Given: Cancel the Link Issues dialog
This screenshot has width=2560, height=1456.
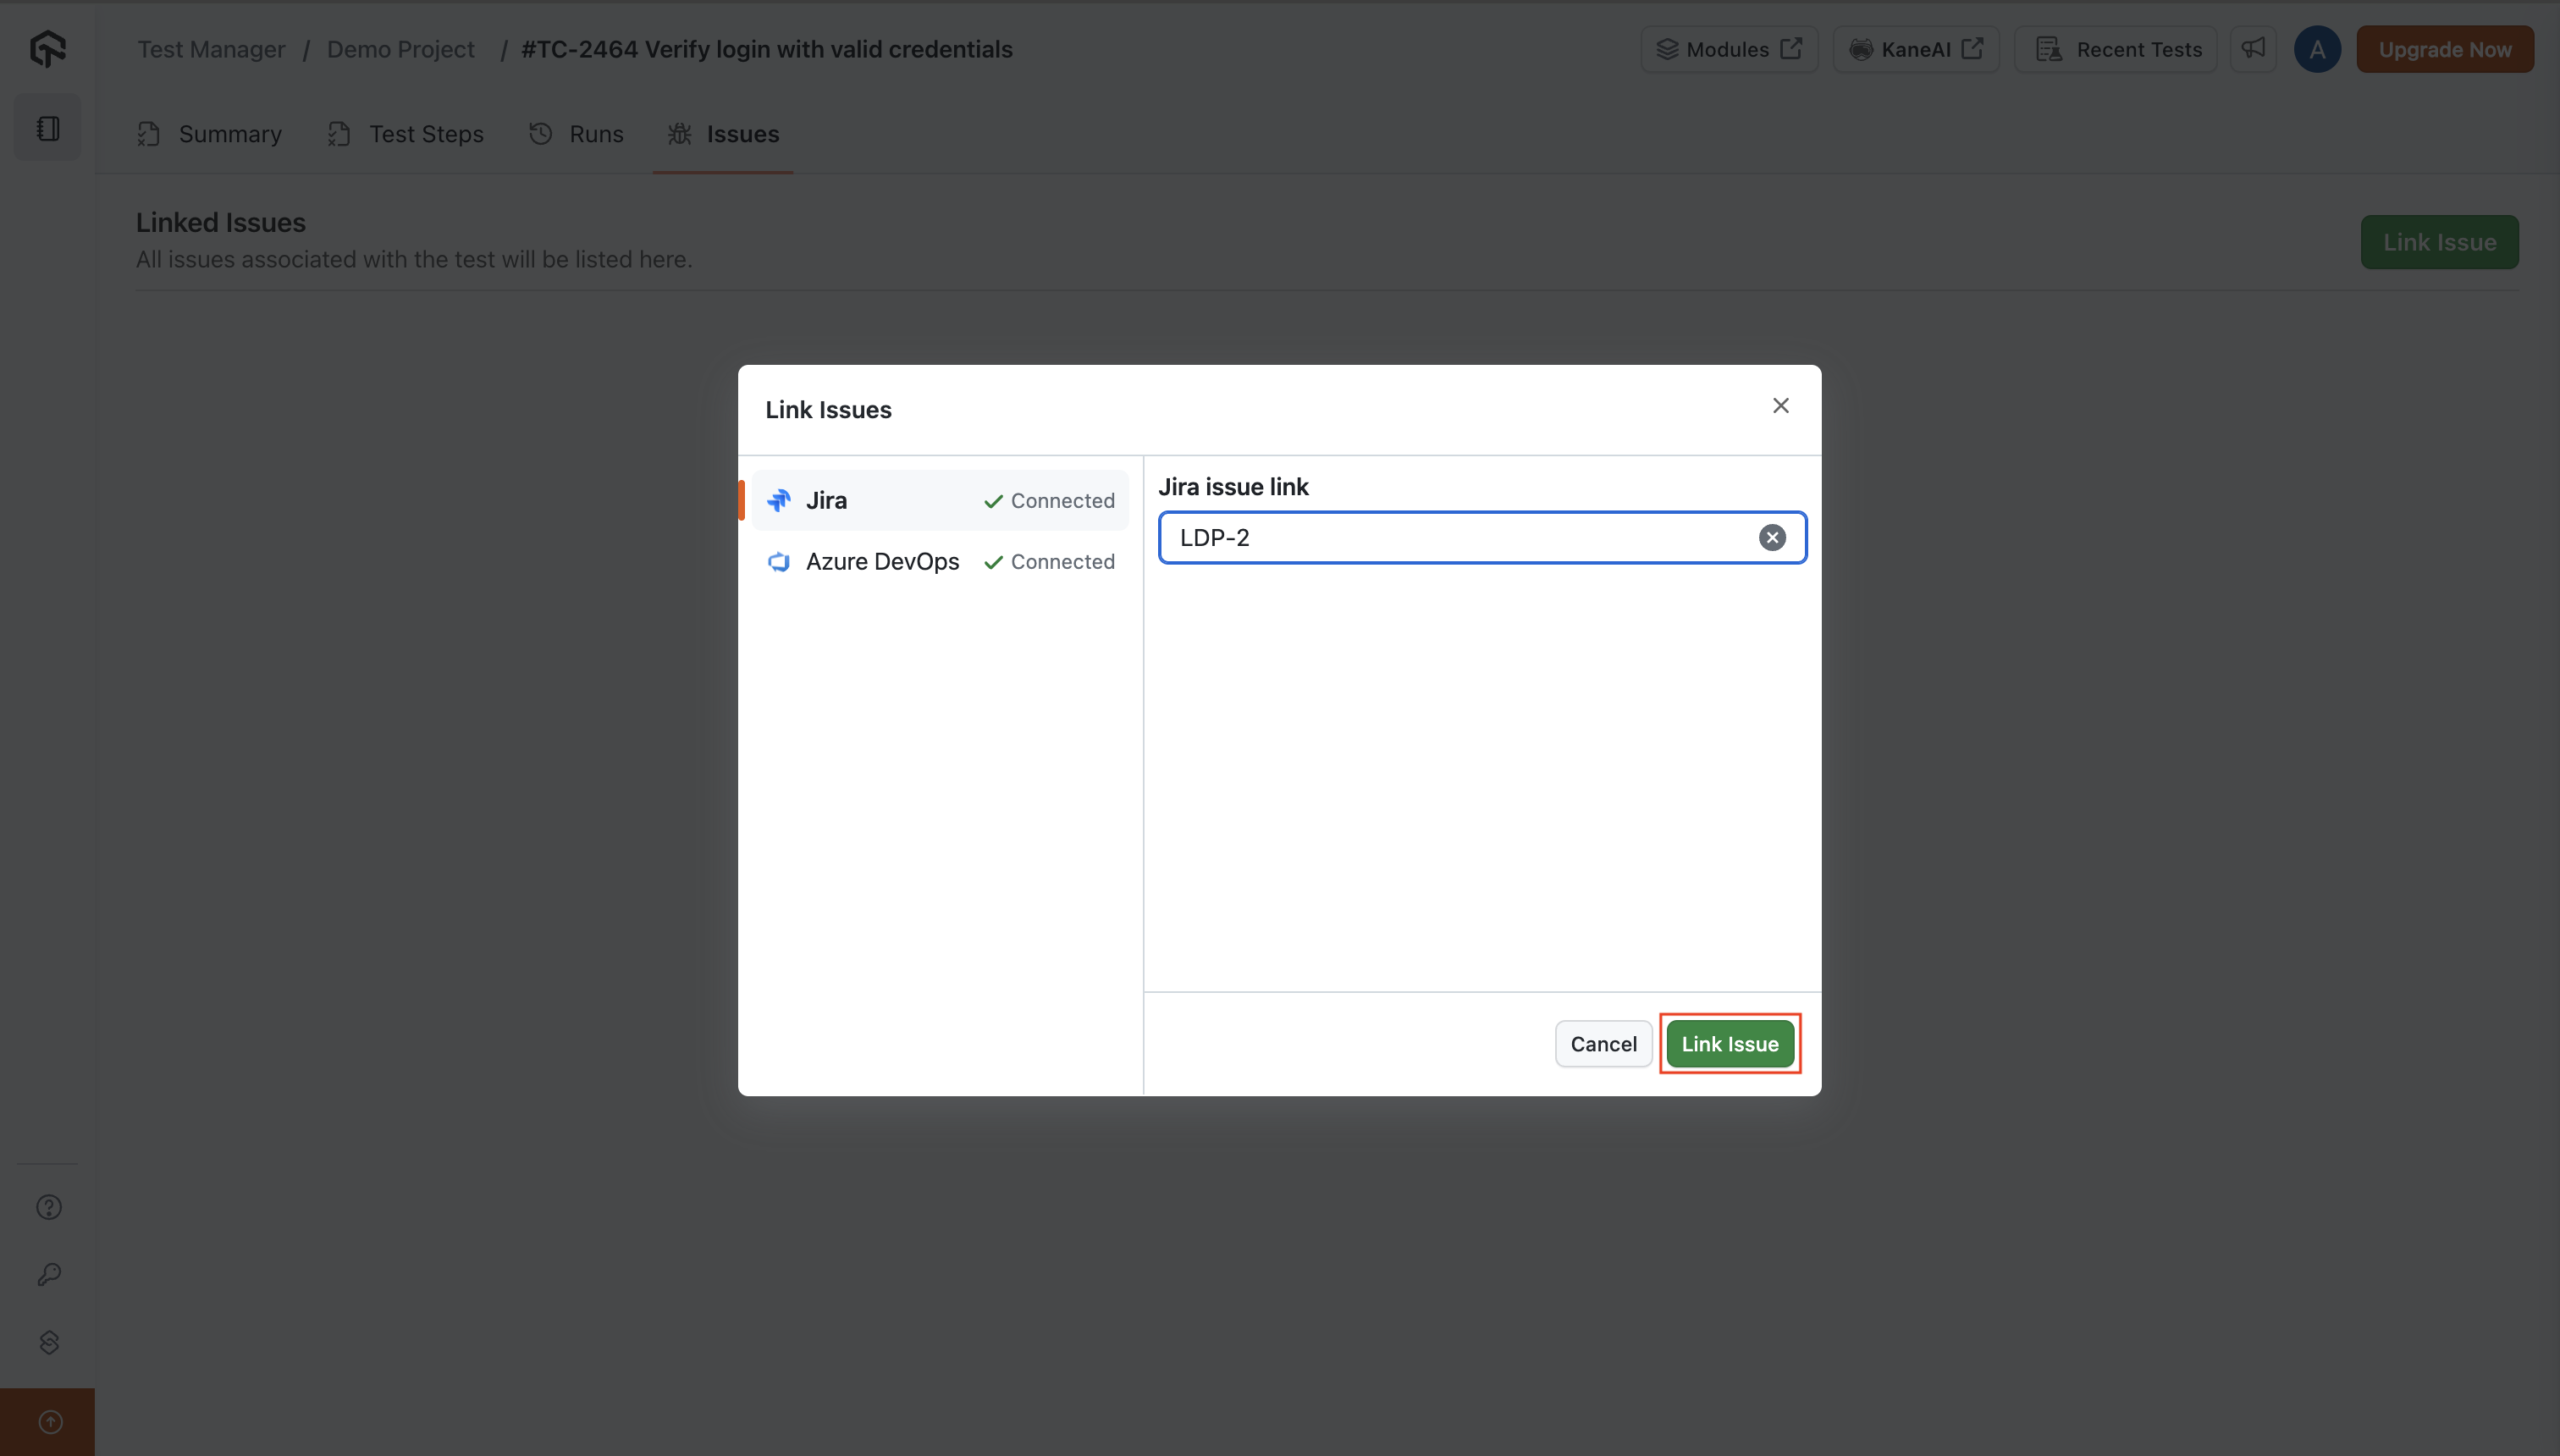Looking at the screenshot, I should coord(1603,1043).
